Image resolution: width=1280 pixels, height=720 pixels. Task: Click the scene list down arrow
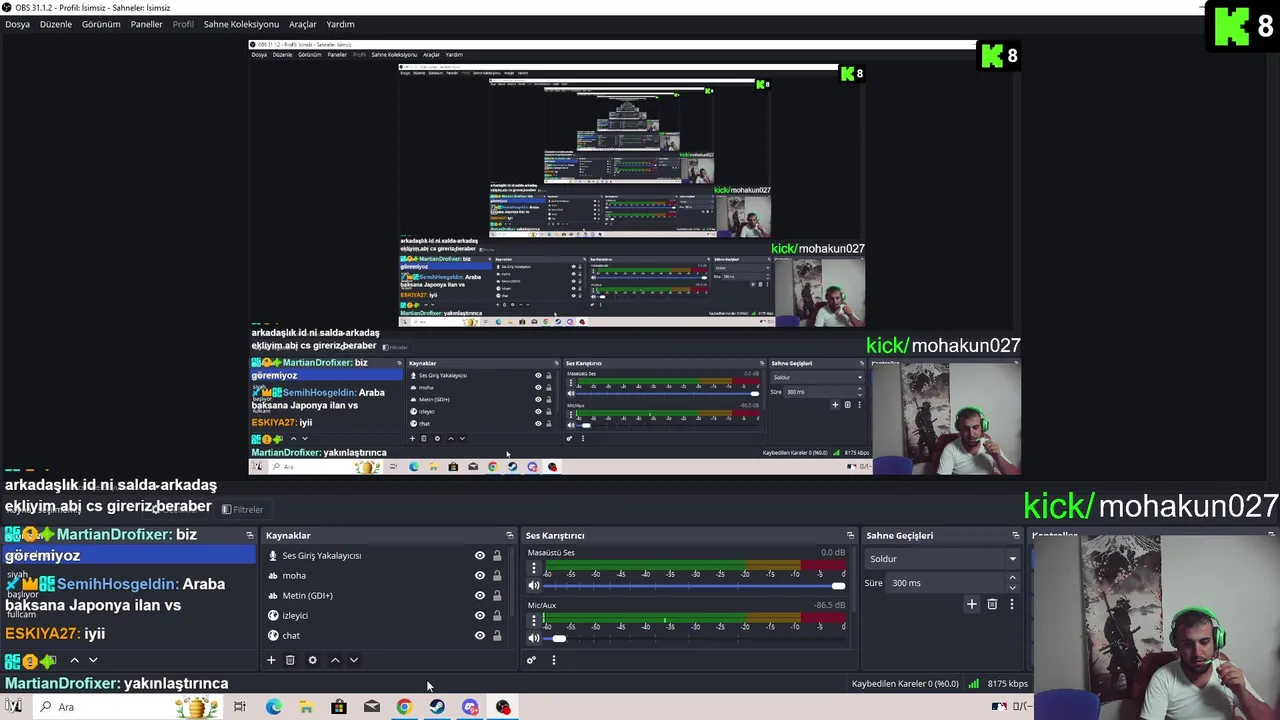pos(93,660)
